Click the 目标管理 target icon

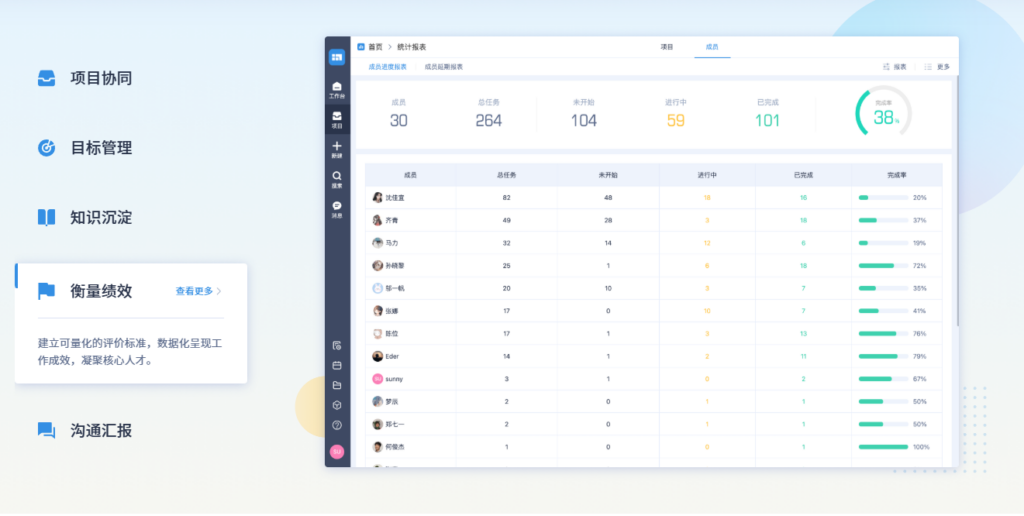pos(46,148)
